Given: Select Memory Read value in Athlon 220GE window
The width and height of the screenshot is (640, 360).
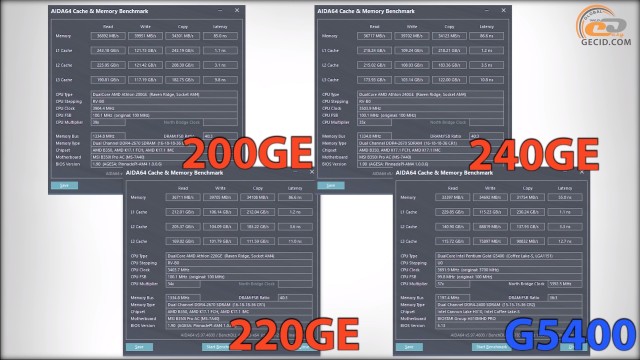Looking at the screenshot, I should click(183, 198).
